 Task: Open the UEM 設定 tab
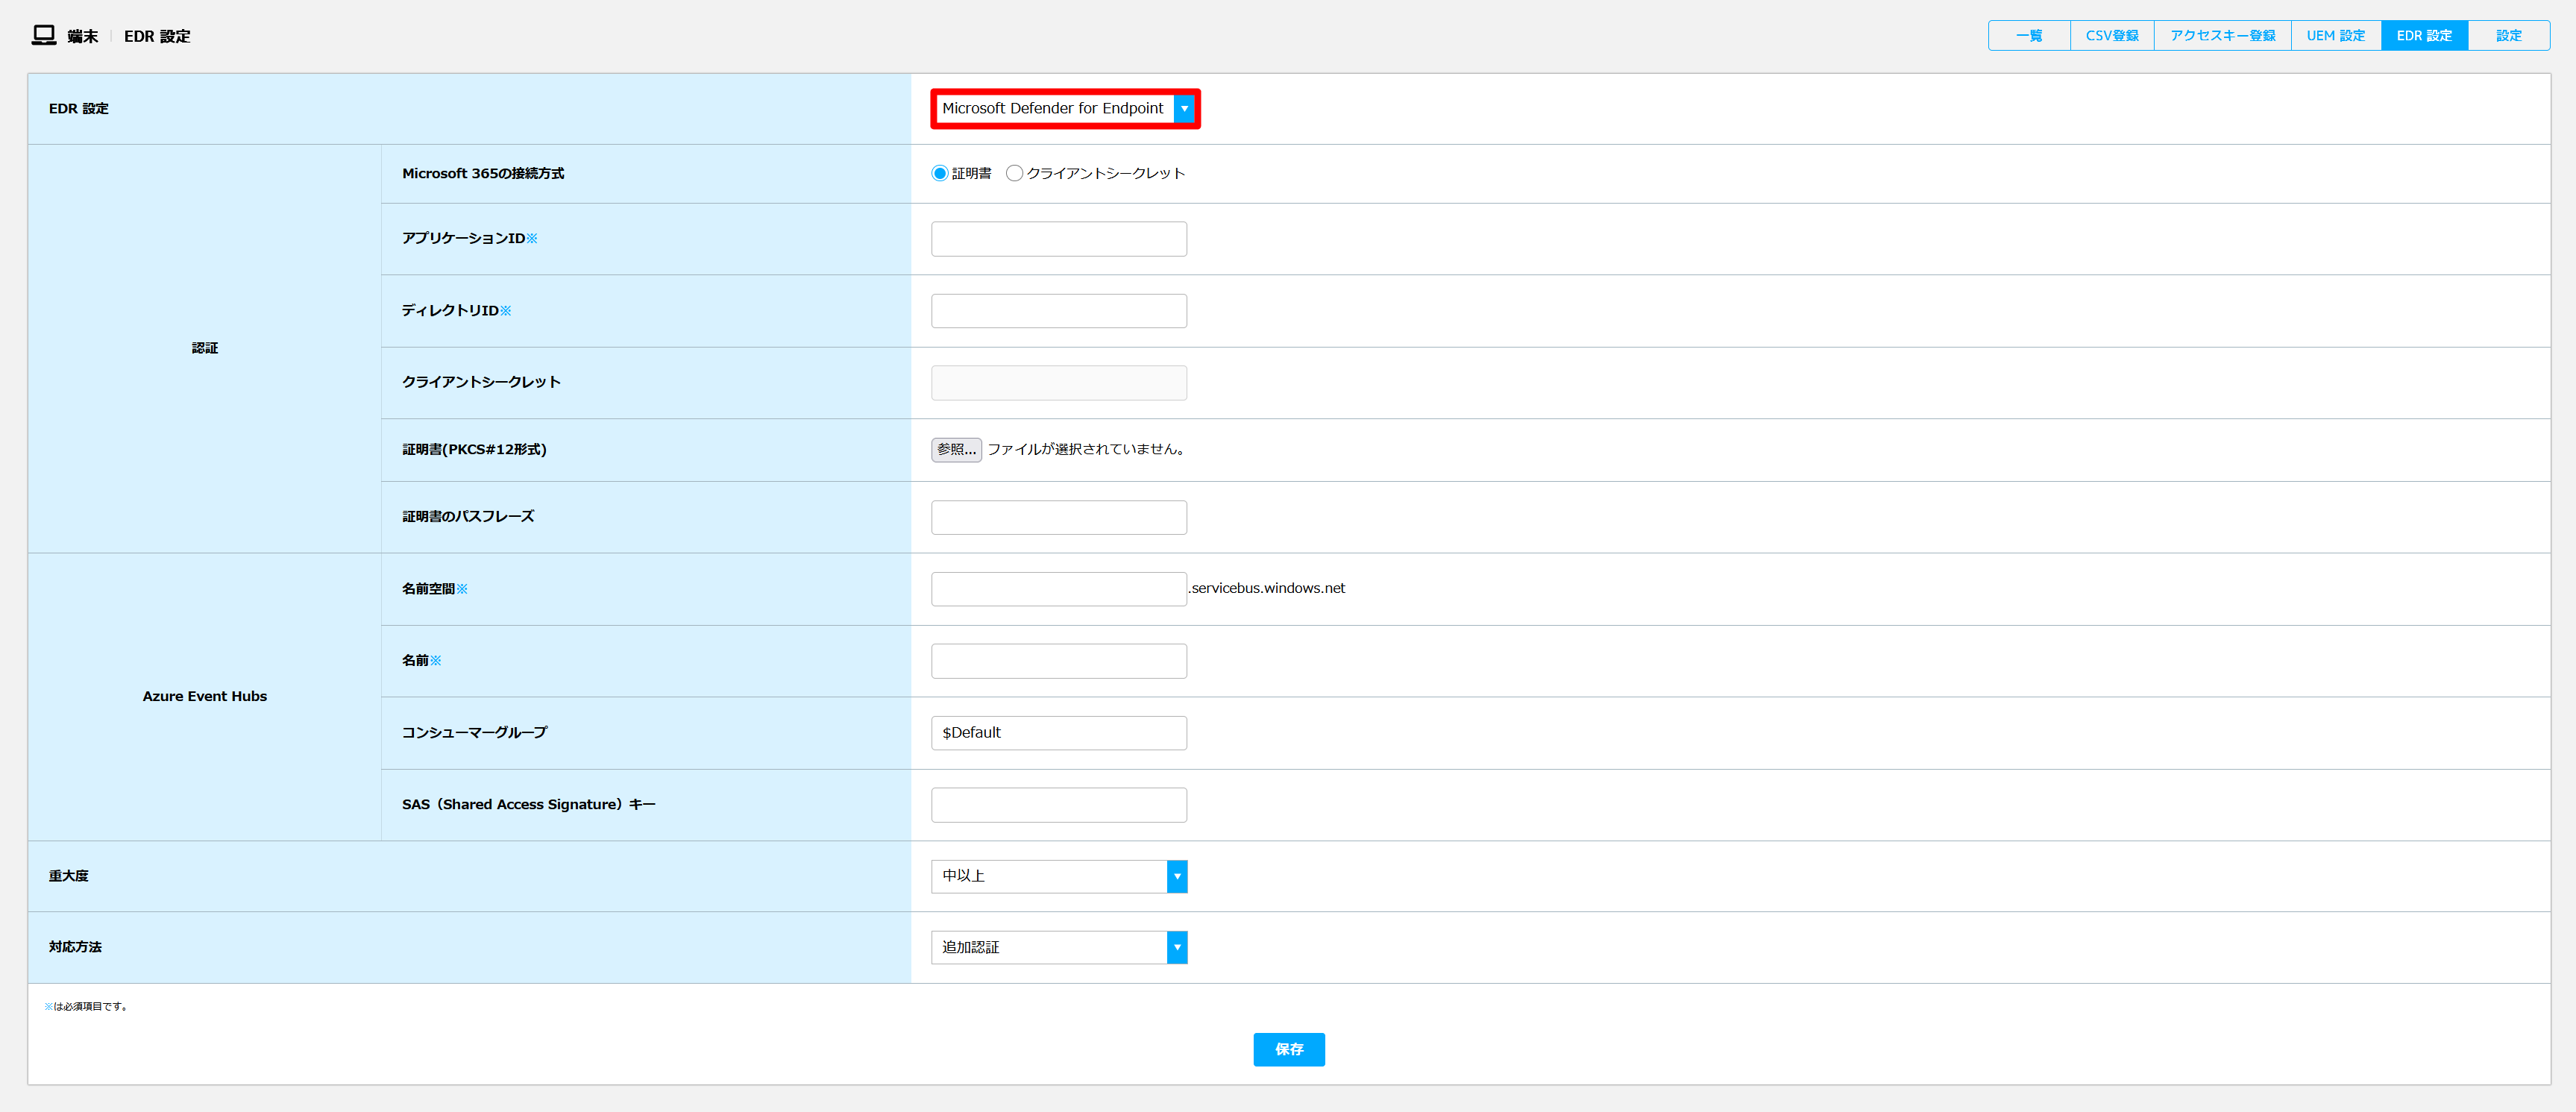click(2336, 36)
